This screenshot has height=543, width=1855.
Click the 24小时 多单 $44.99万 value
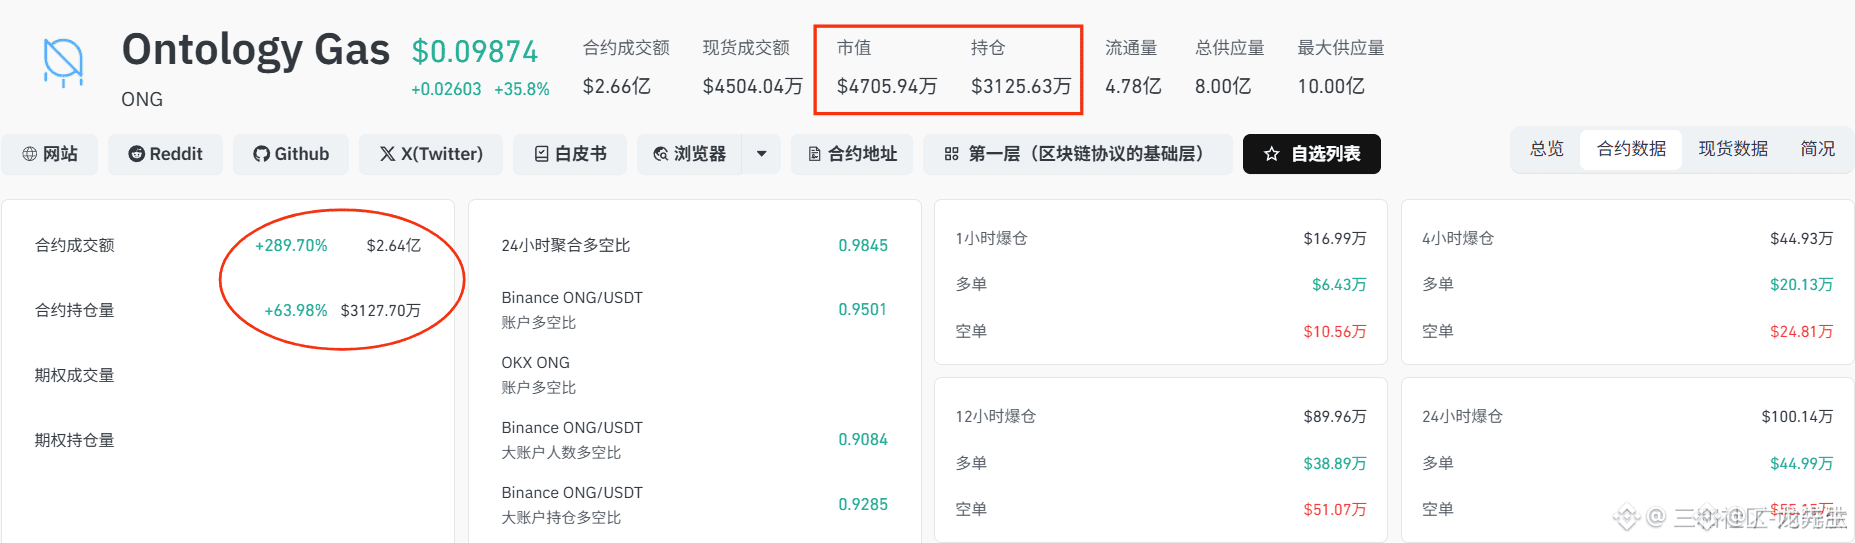point(1802,464)
